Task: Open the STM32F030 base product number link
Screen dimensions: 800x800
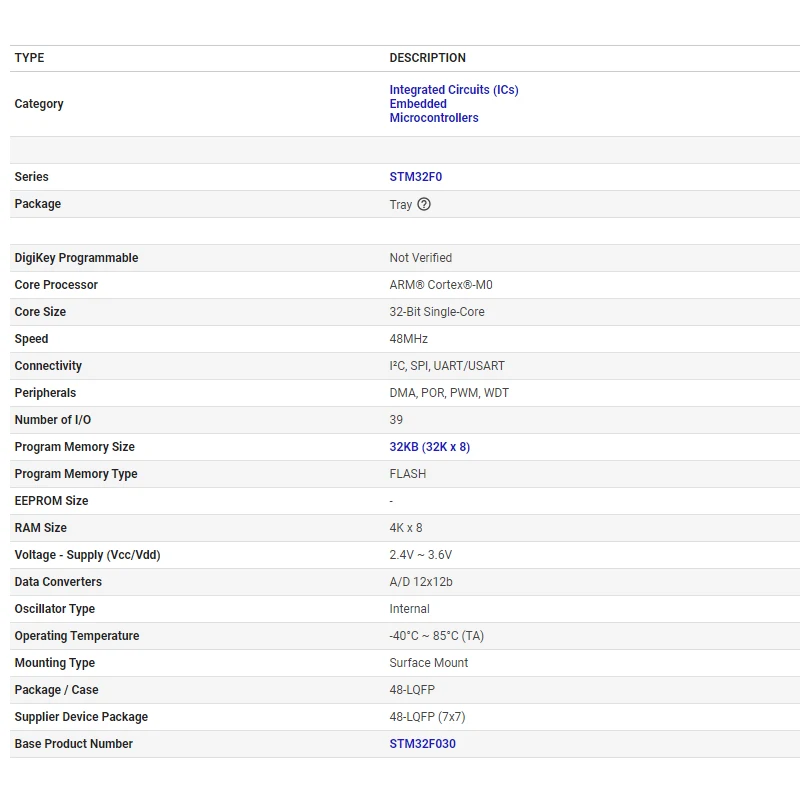Action: point(422,744)
